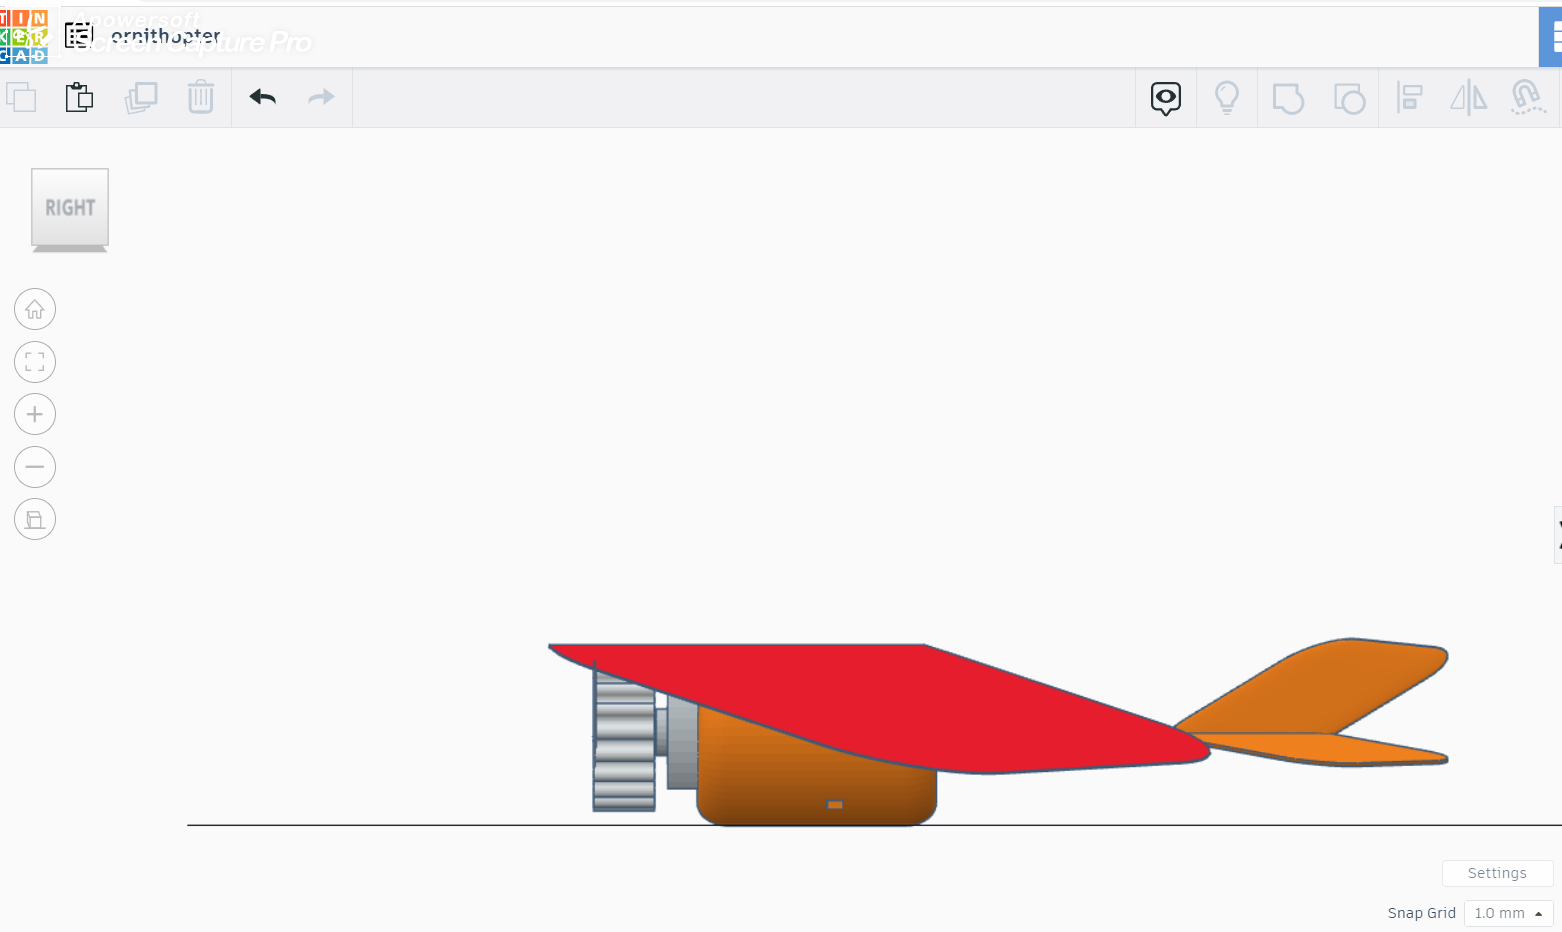
Task: Undo the last action
Action: [x=262, y=97]
